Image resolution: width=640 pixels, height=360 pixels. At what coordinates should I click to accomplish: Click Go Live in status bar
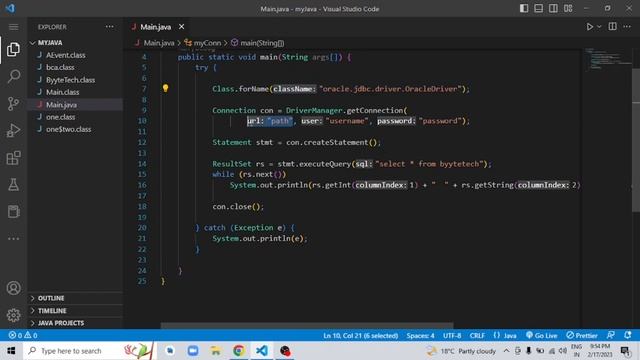(542, 336)
